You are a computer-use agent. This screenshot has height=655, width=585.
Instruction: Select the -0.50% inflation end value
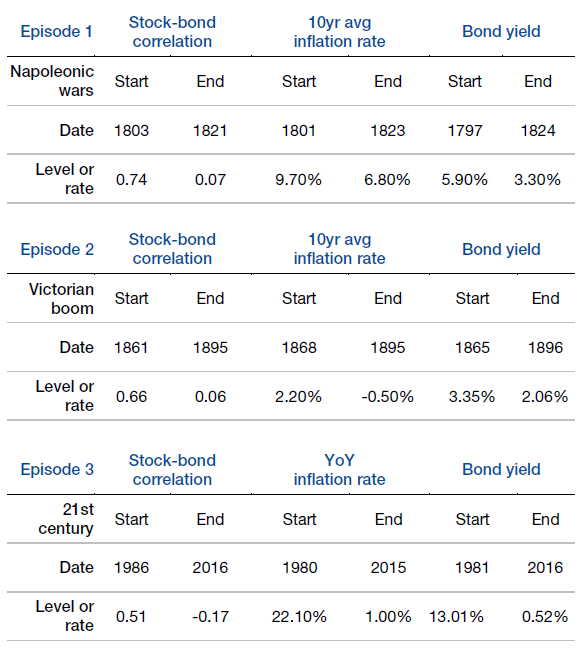click(387, 396)
